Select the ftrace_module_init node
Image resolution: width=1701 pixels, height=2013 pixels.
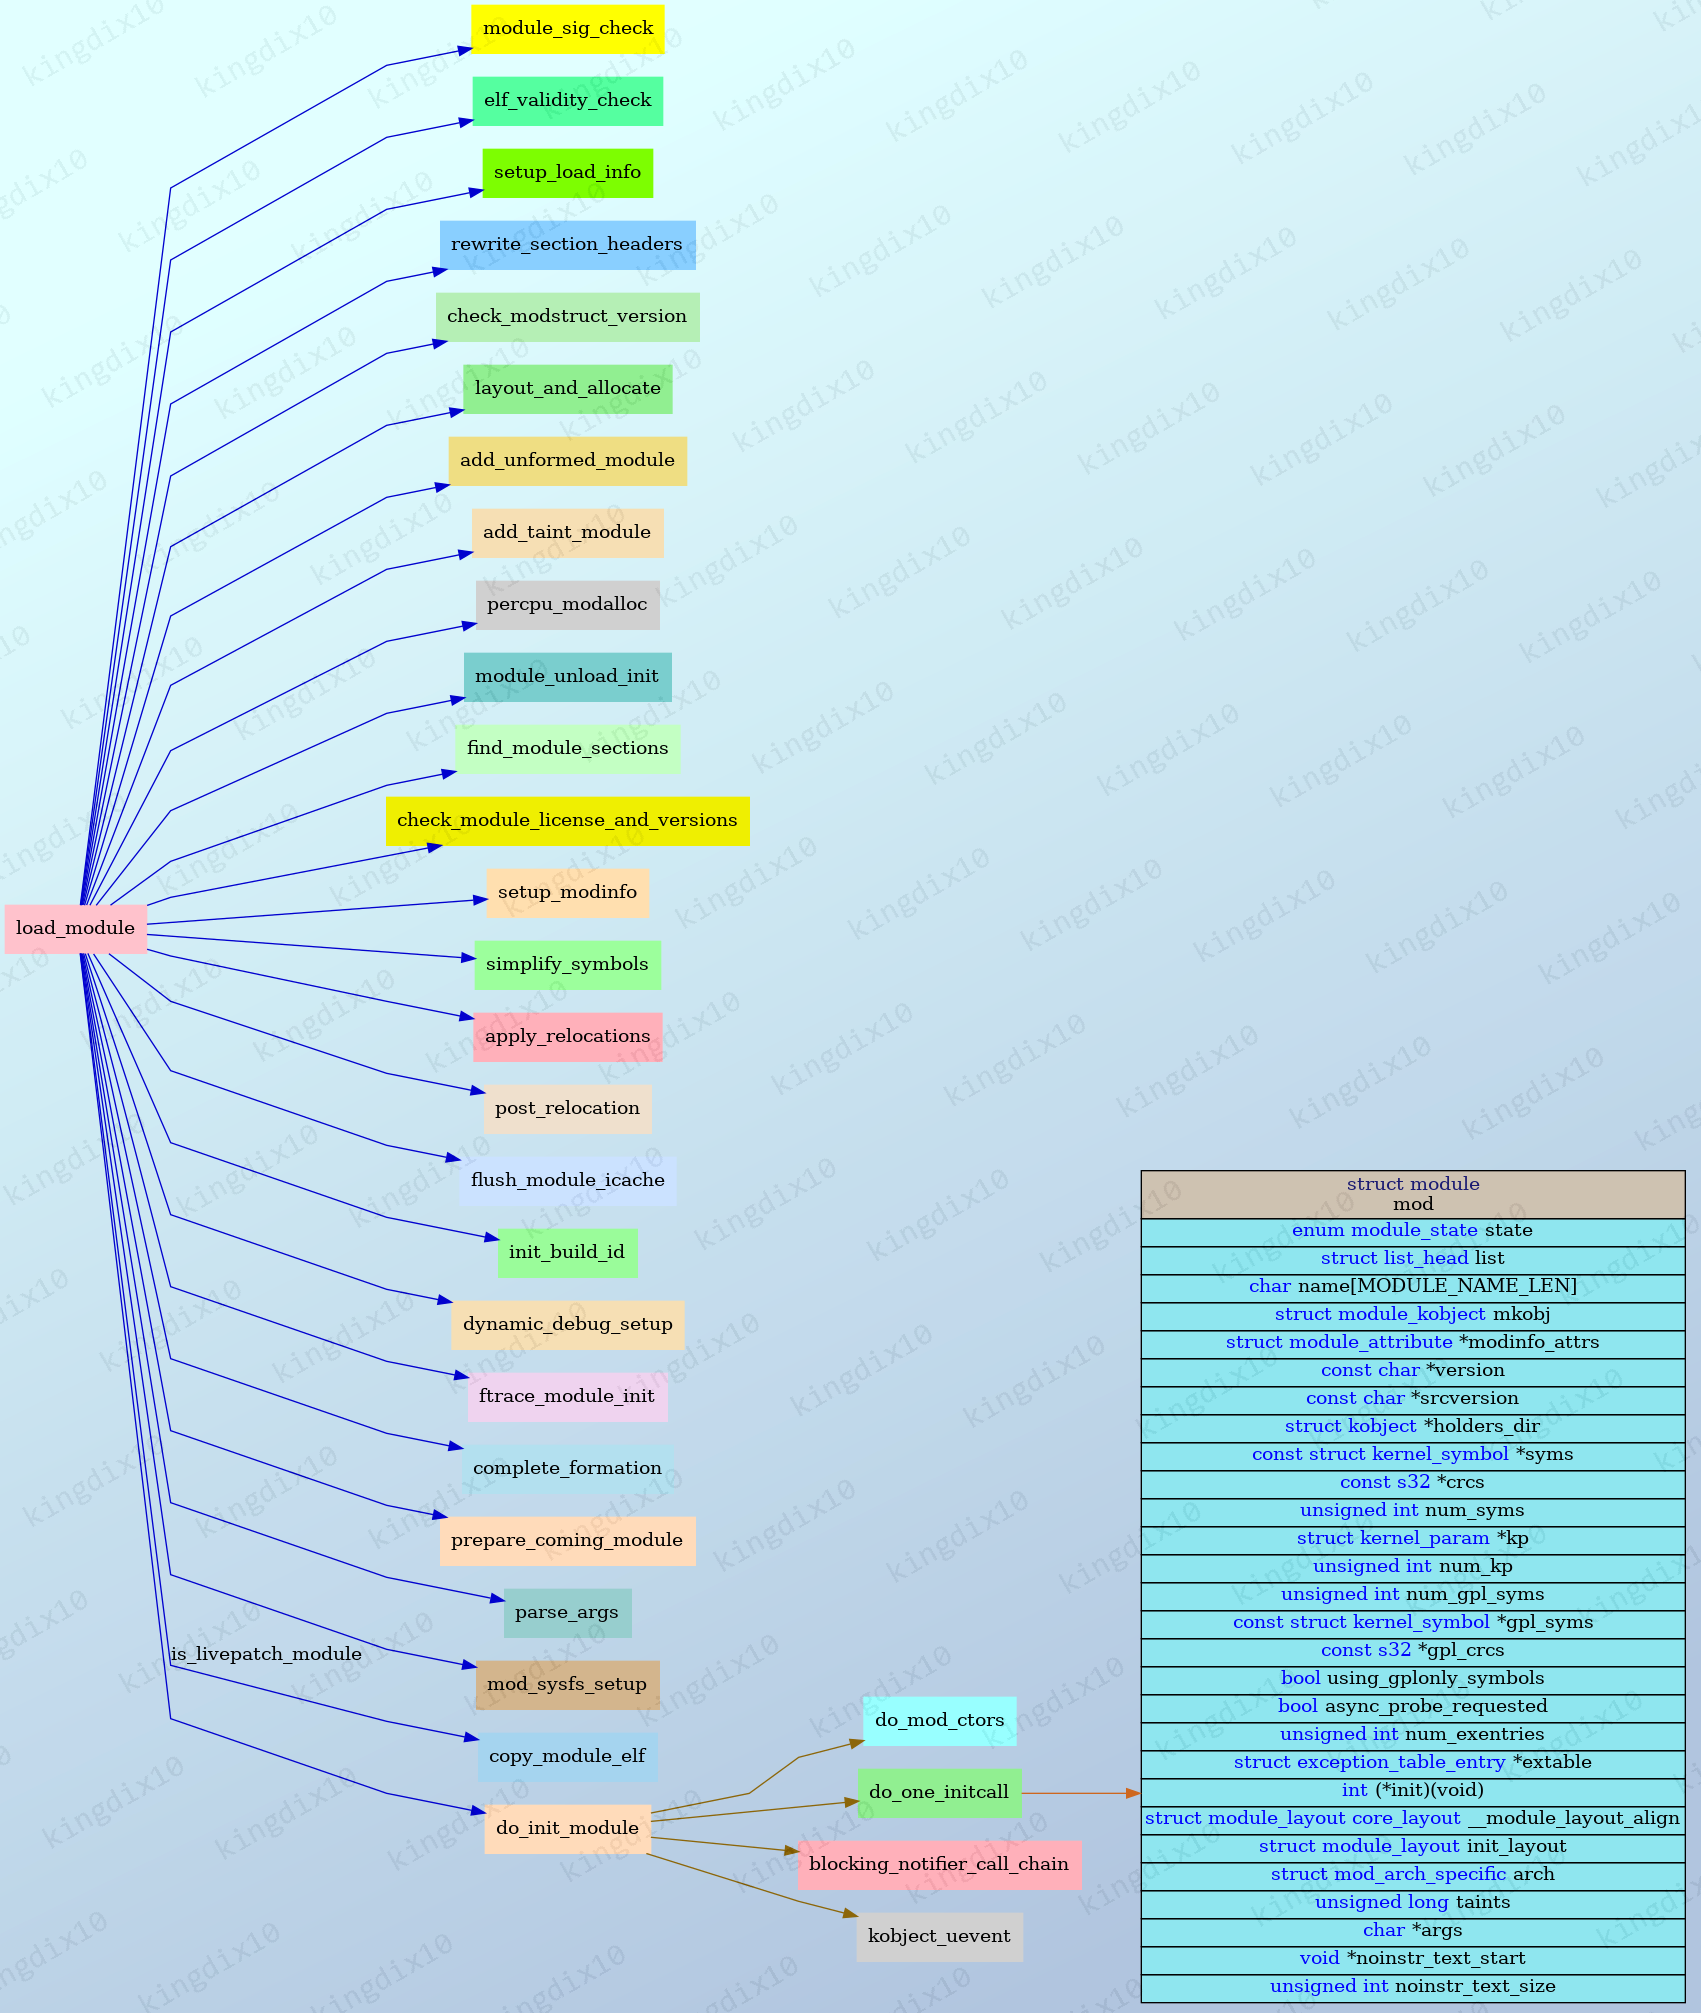pos(568,1396)
